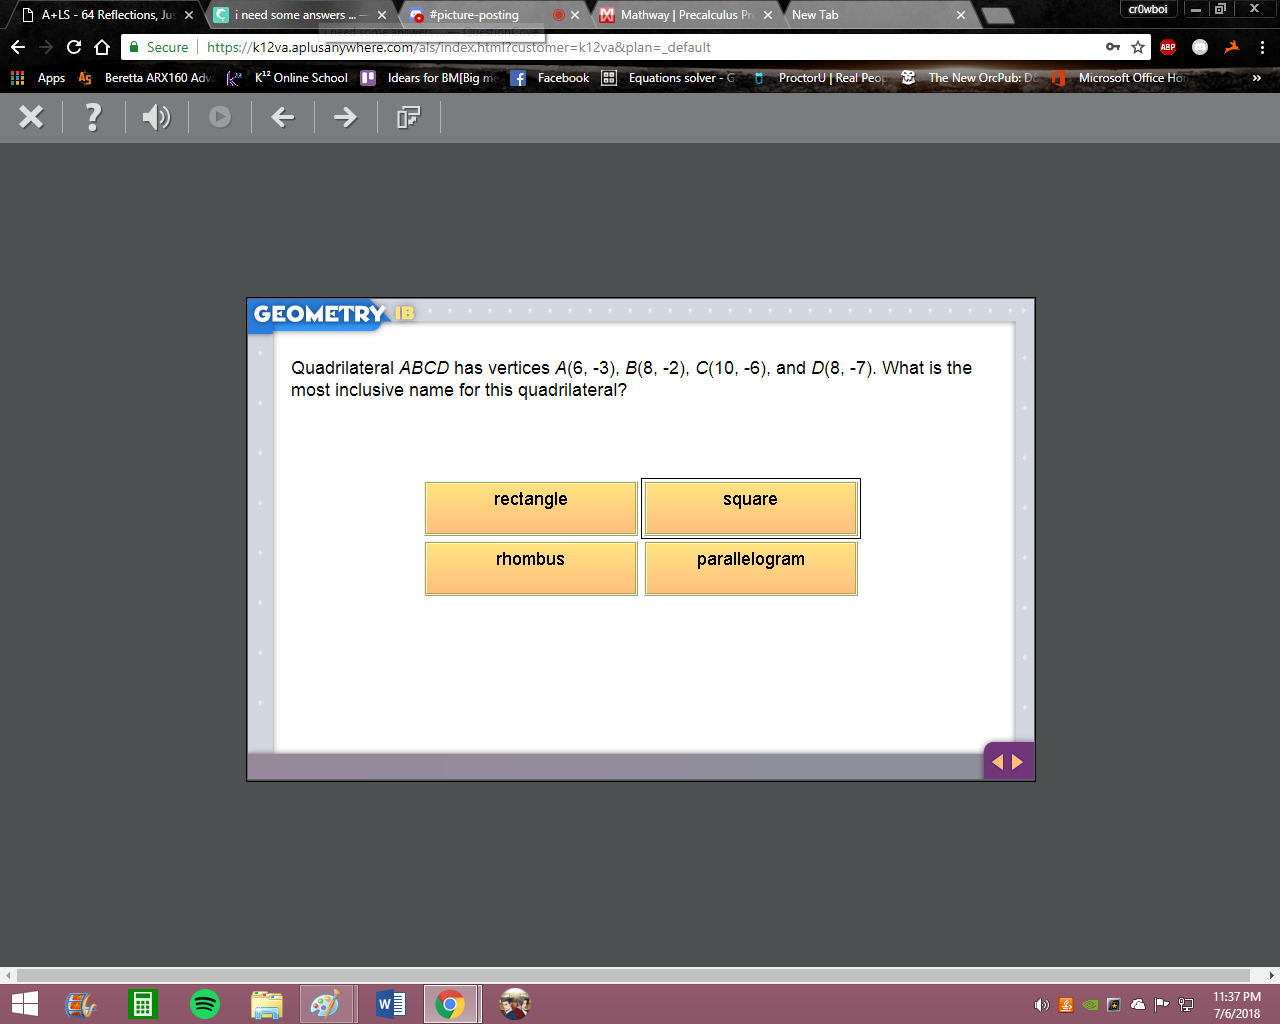
Task: Mute audio with the speaker icon
Action: pos(156,118)
